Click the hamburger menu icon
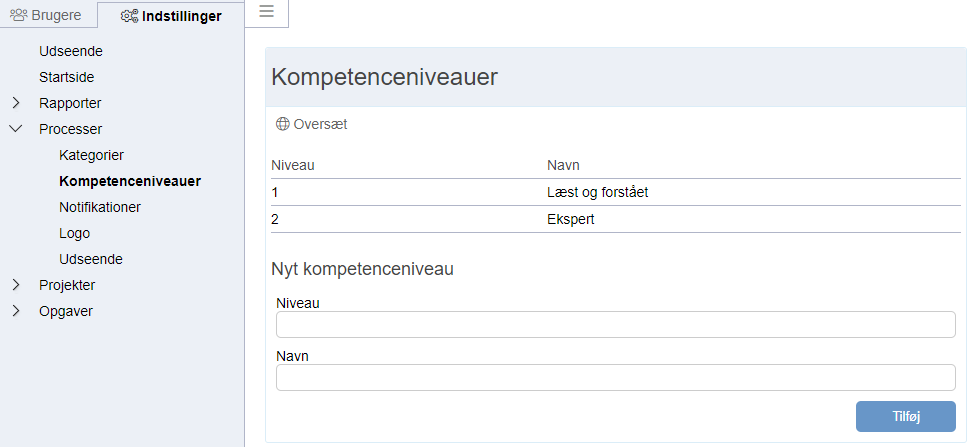The width and height of the screenshot is (972, 447). [x=267, y=11]
